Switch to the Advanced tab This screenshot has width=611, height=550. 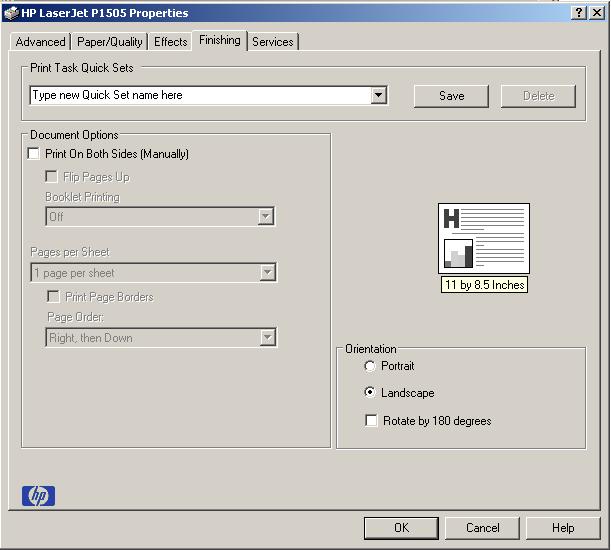click(40, 42)
